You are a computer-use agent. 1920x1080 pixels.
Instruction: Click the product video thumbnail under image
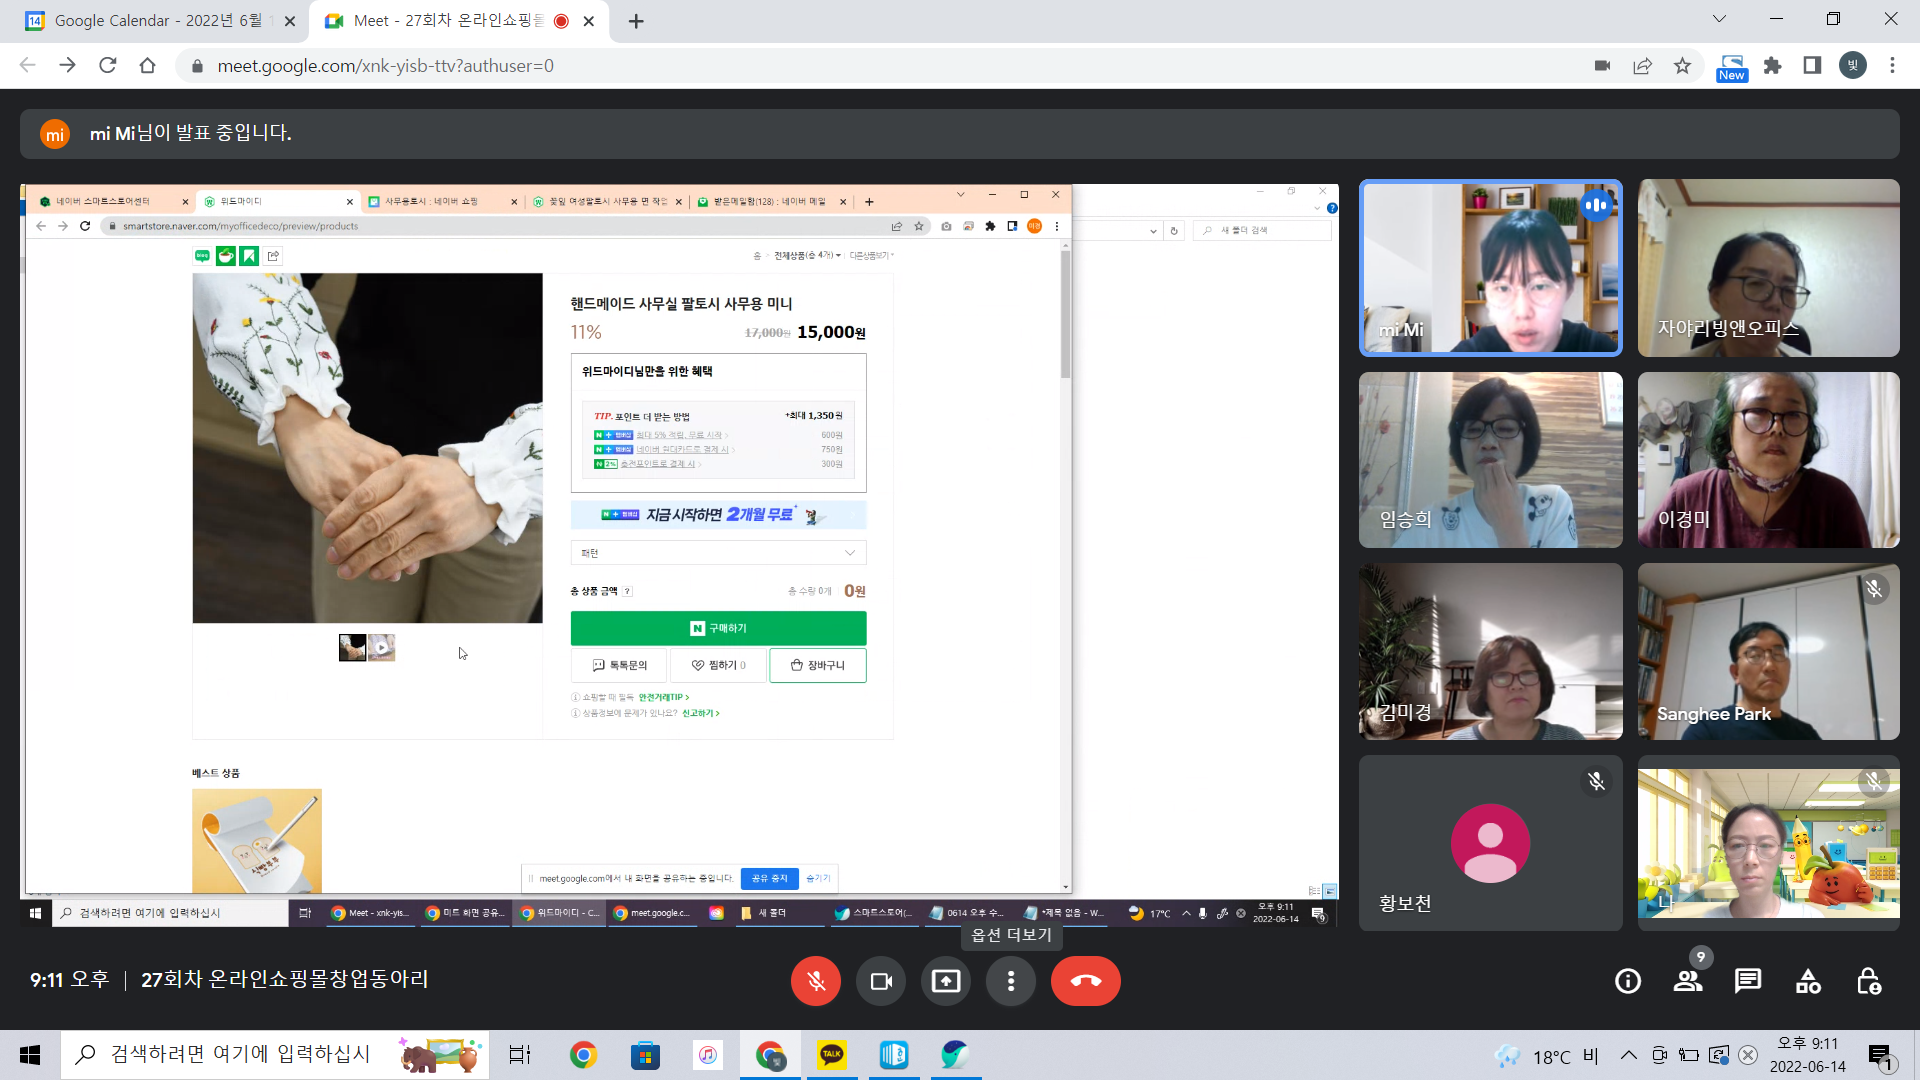pos(382,647)
